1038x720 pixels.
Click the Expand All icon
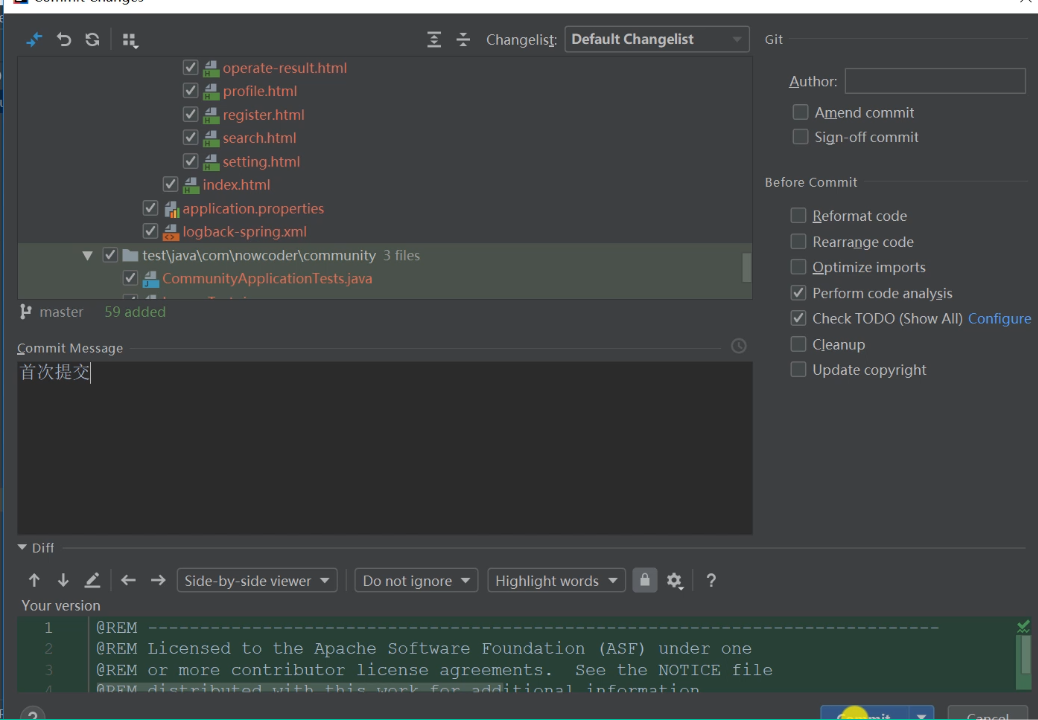[x=434, y=40]
